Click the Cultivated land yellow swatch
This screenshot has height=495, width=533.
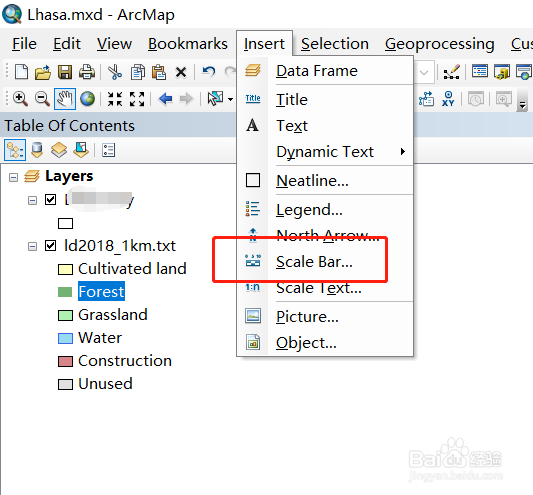point(65,269)
